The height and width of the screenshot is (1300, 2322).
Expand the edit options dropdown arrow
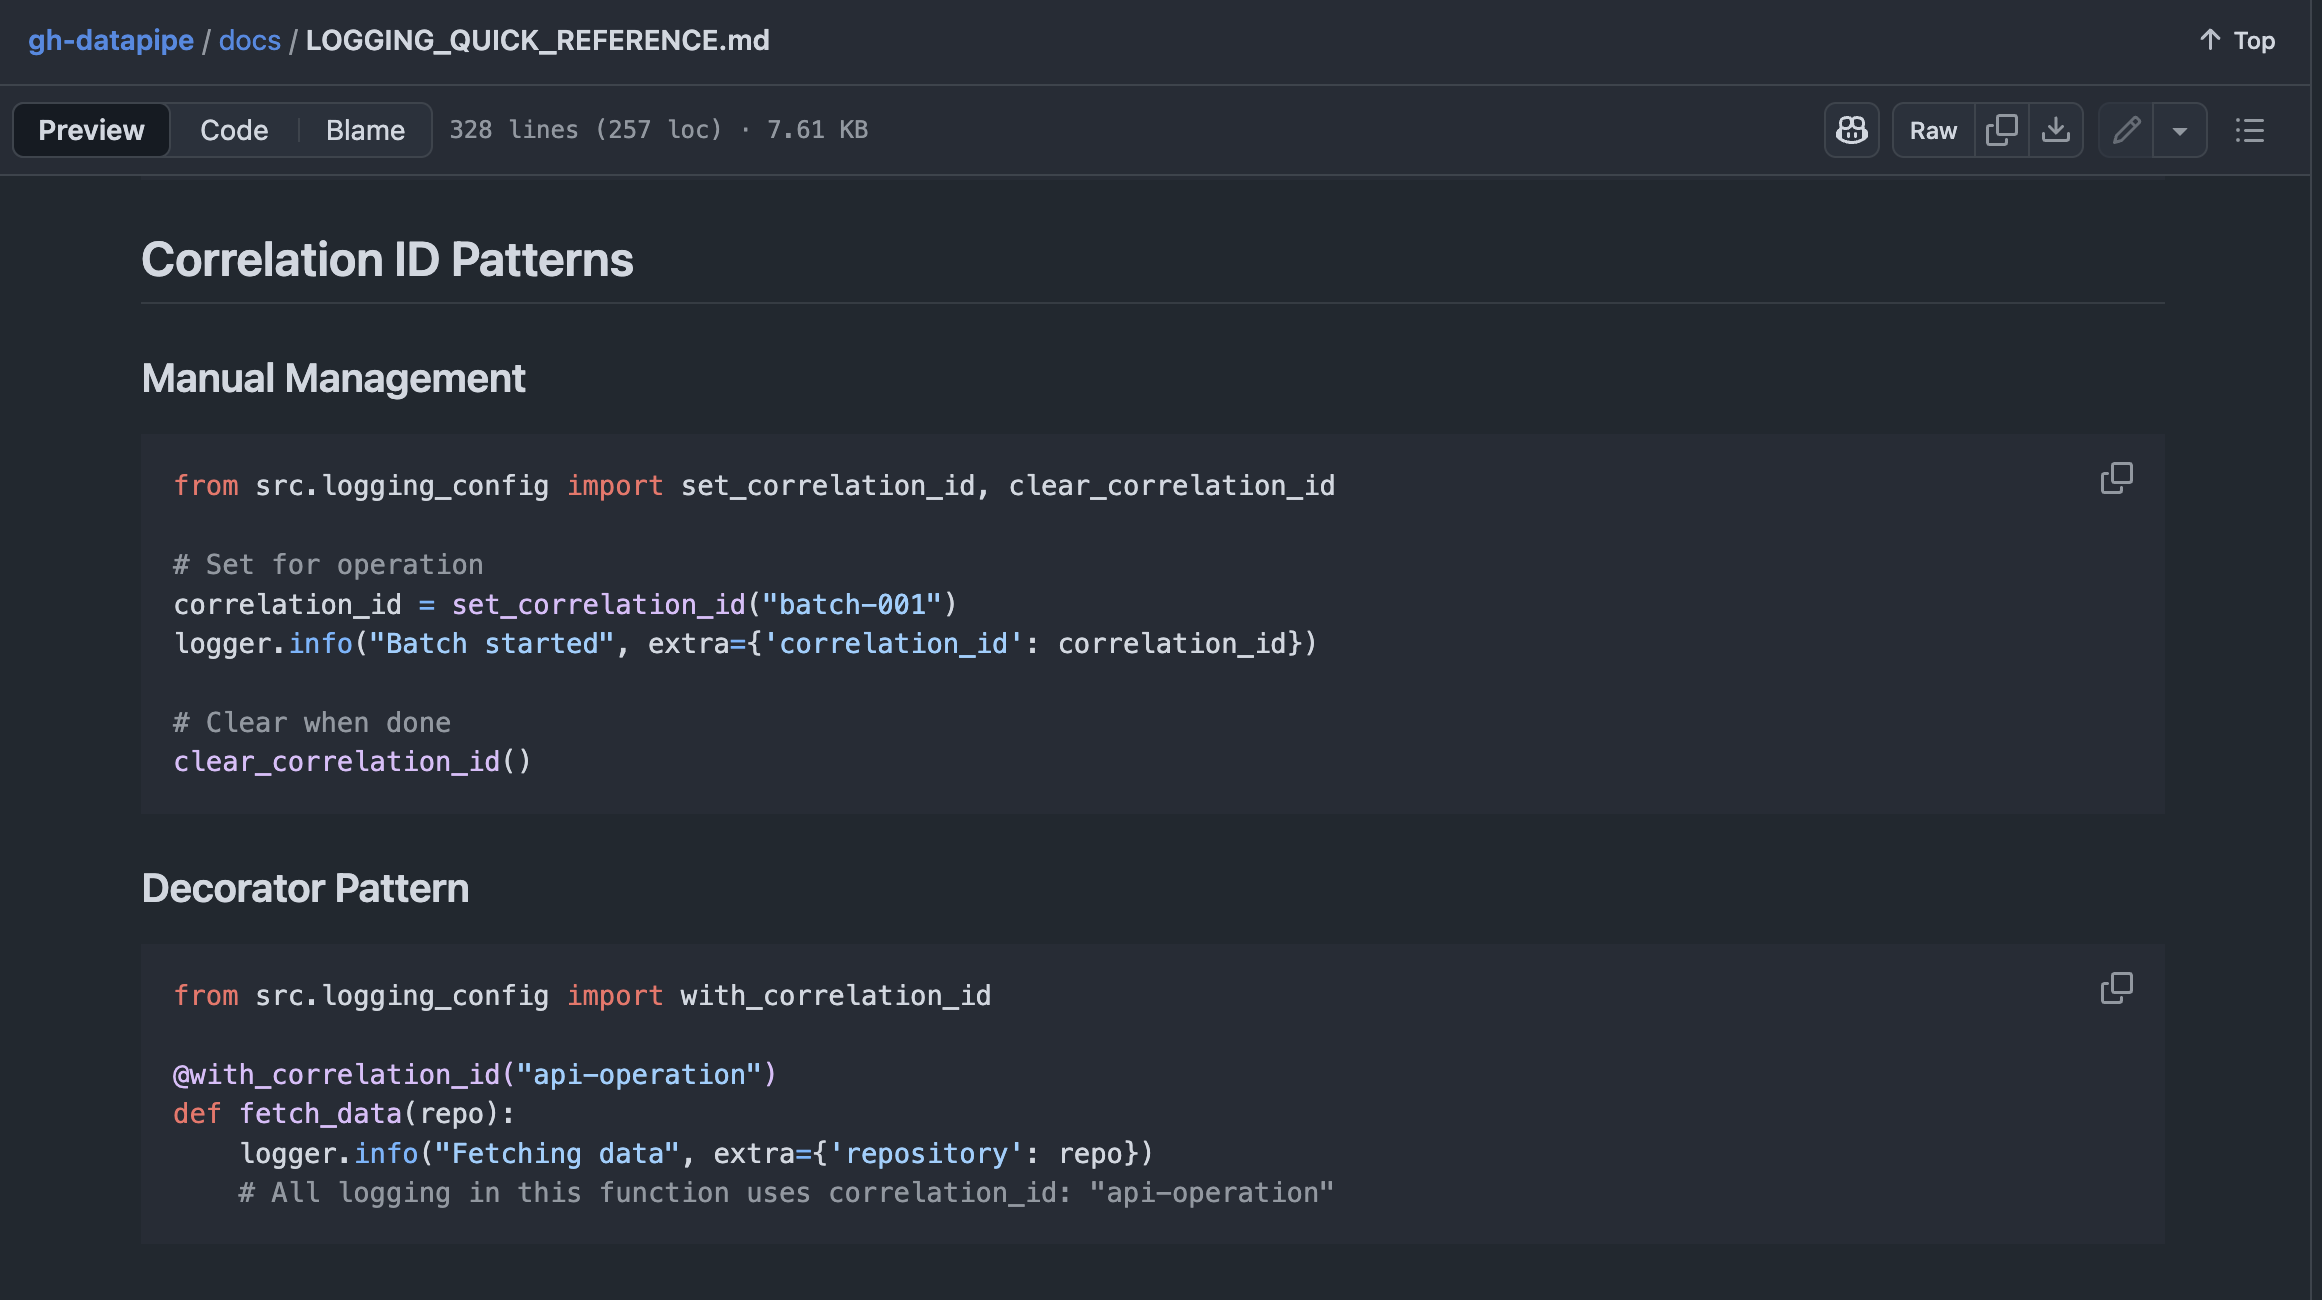[2180, 130]
